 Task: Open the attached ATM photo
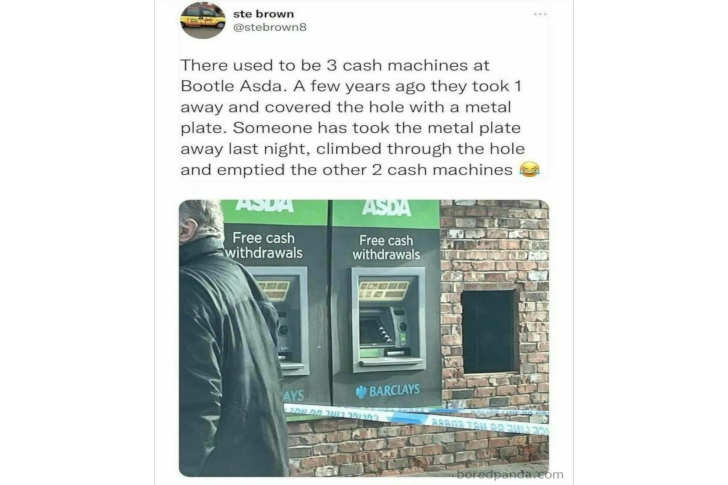pos(364,338)
